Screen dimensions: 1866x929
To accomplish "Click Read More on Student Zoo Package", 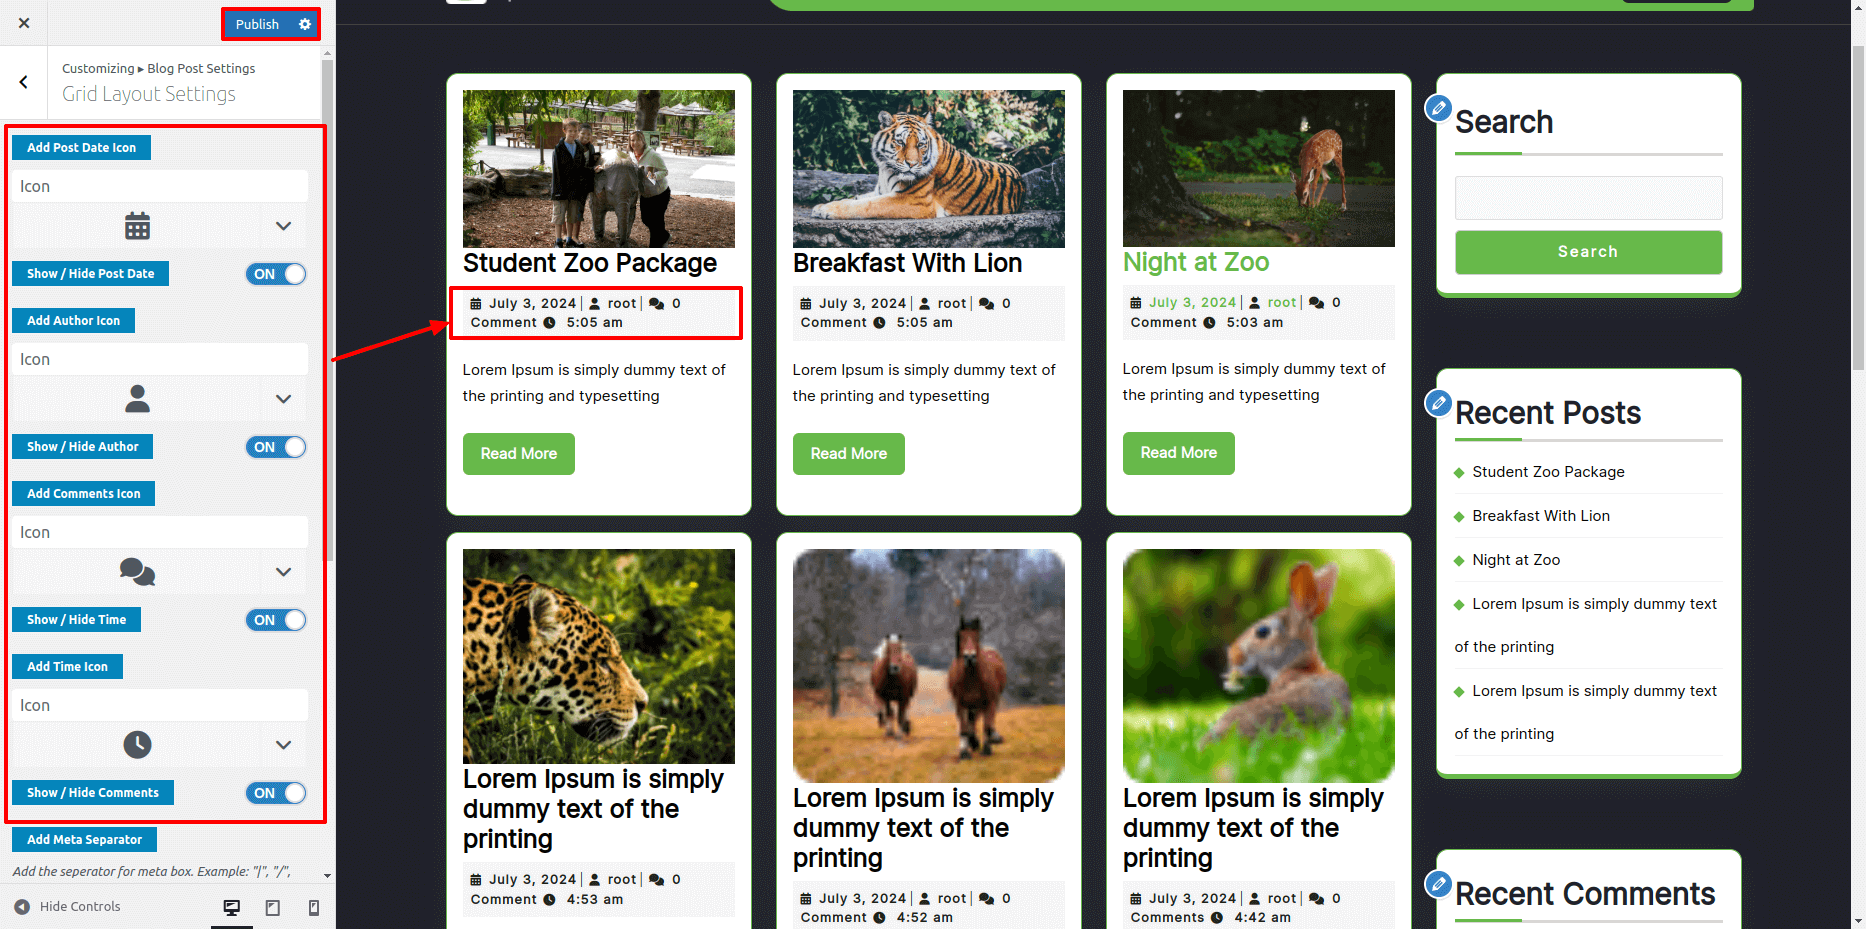I will [518, 454].
